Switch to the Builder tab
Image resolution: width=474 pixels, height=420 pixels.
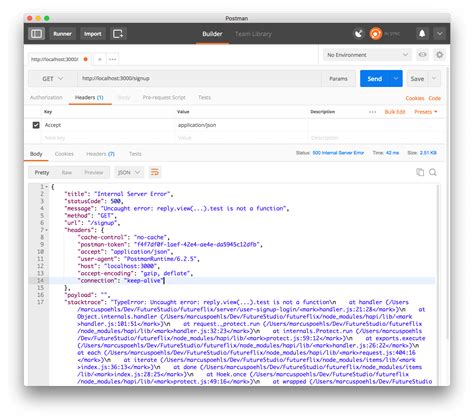pyautogui.click(x=212, y=34)
